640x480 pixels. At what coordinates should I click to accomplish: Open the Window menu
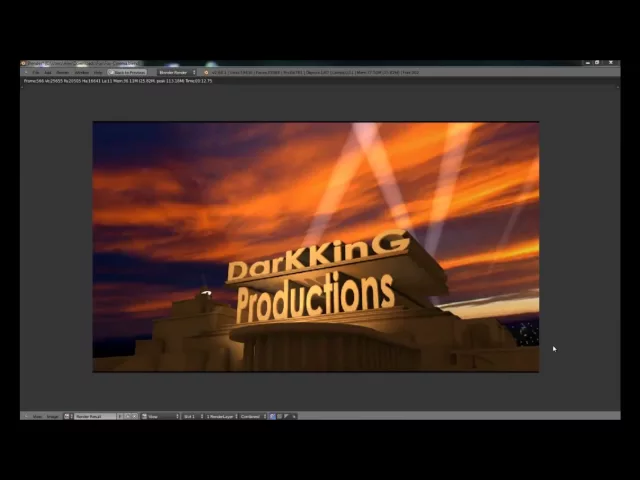(82, 72)
